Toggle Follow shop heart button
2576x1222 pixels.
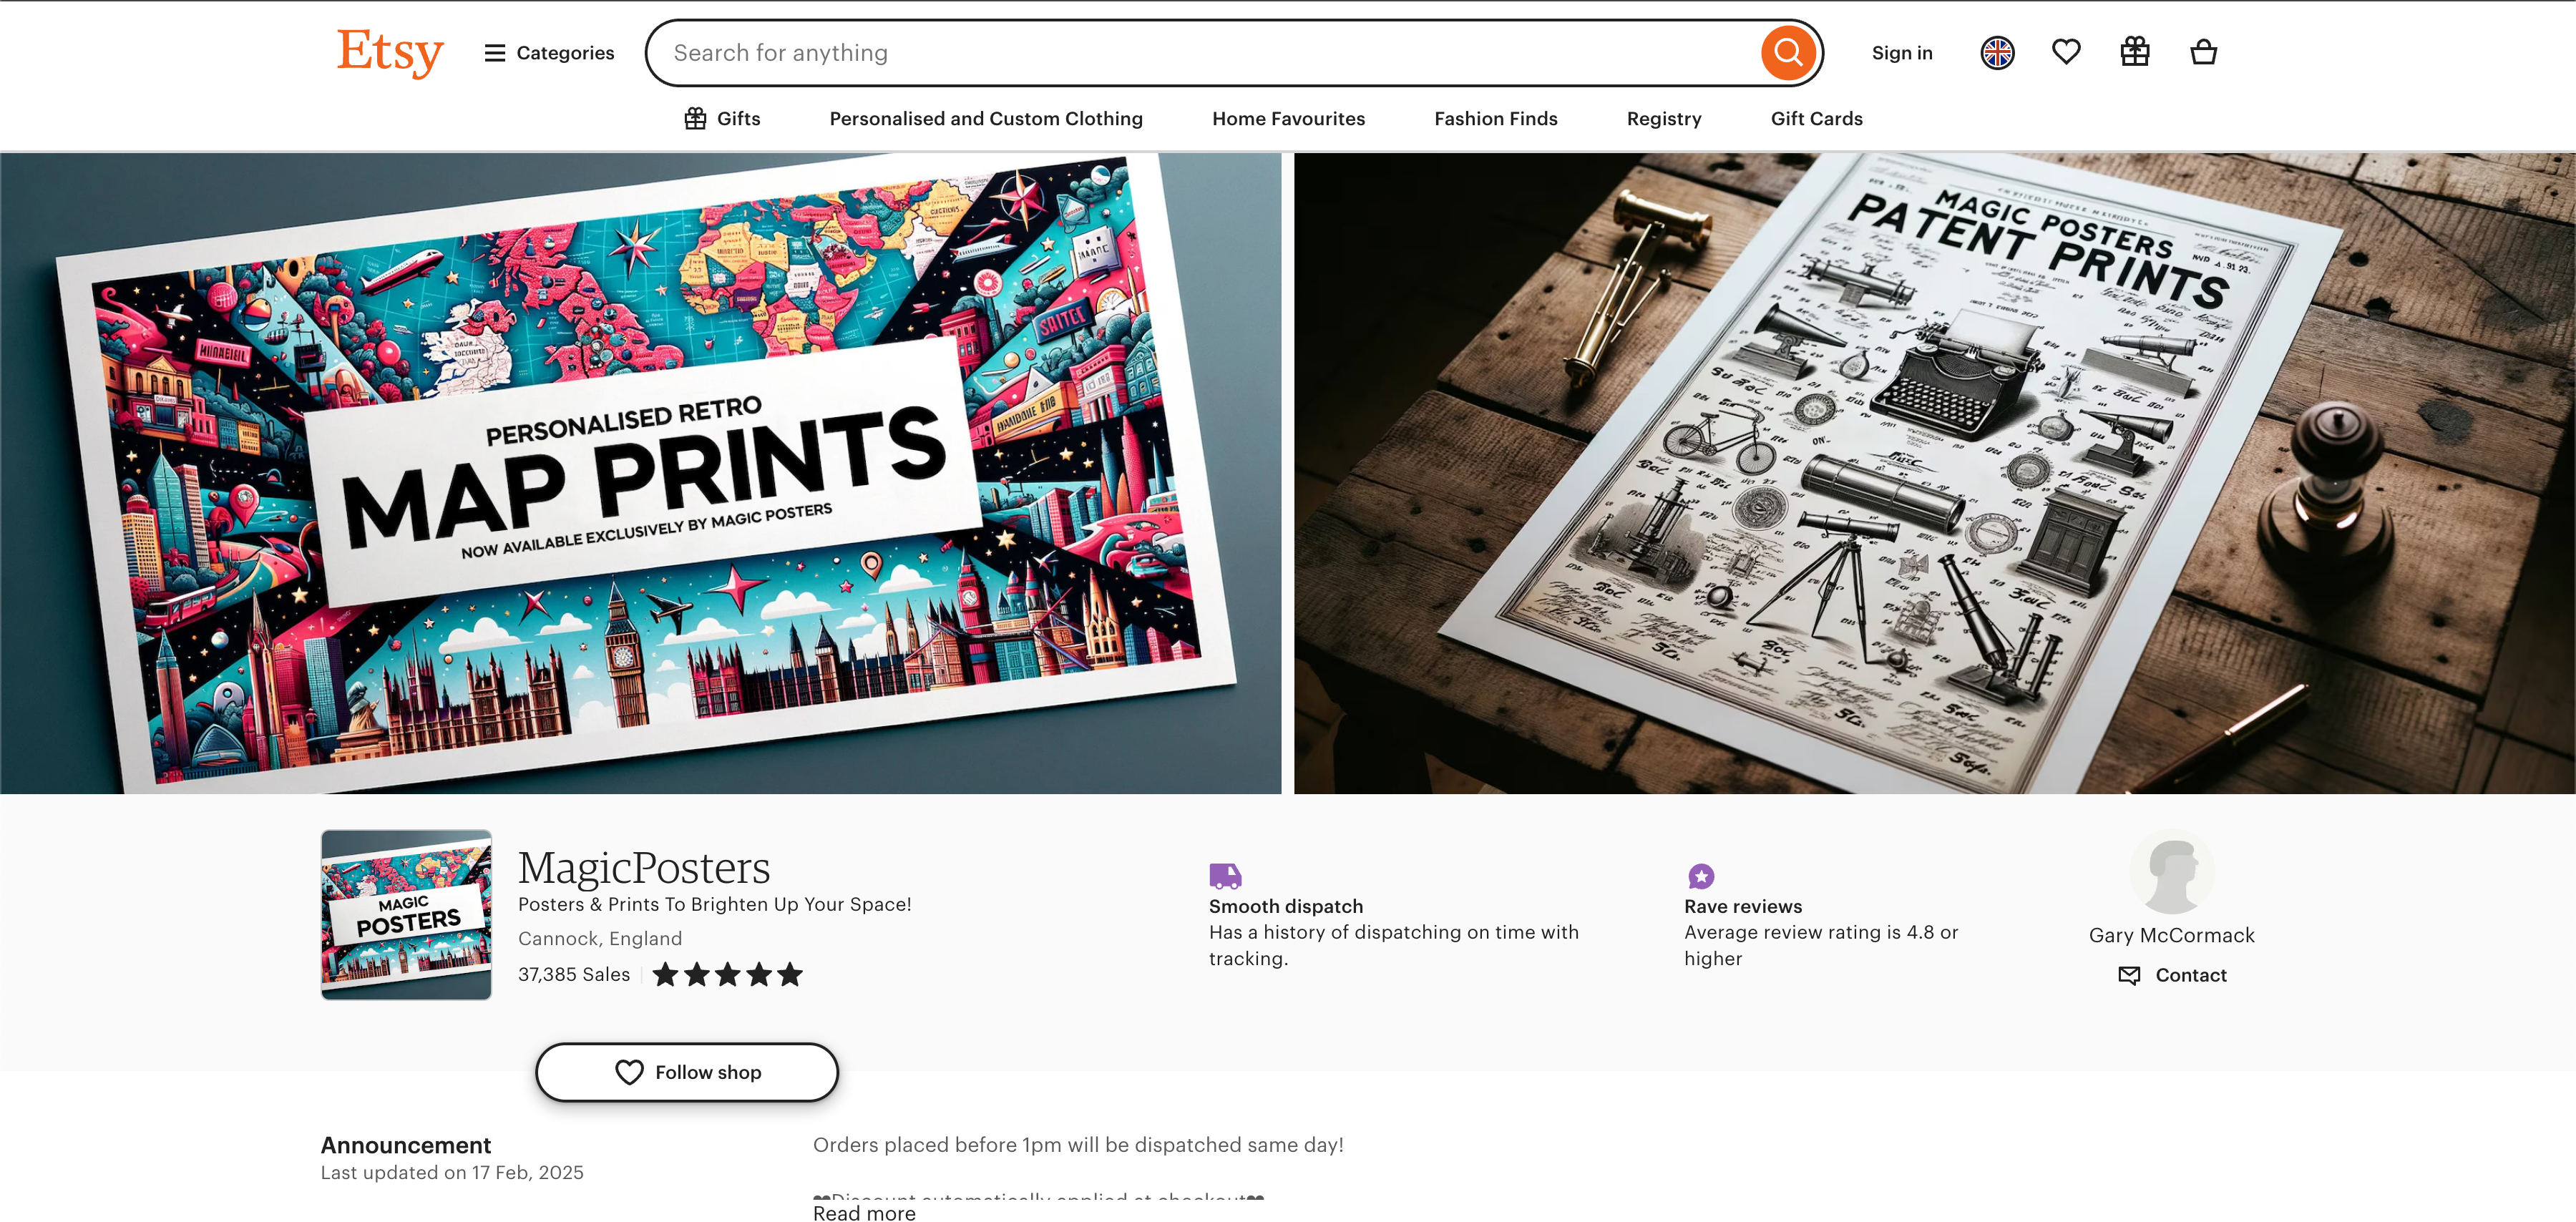(x=686, y=1072)
